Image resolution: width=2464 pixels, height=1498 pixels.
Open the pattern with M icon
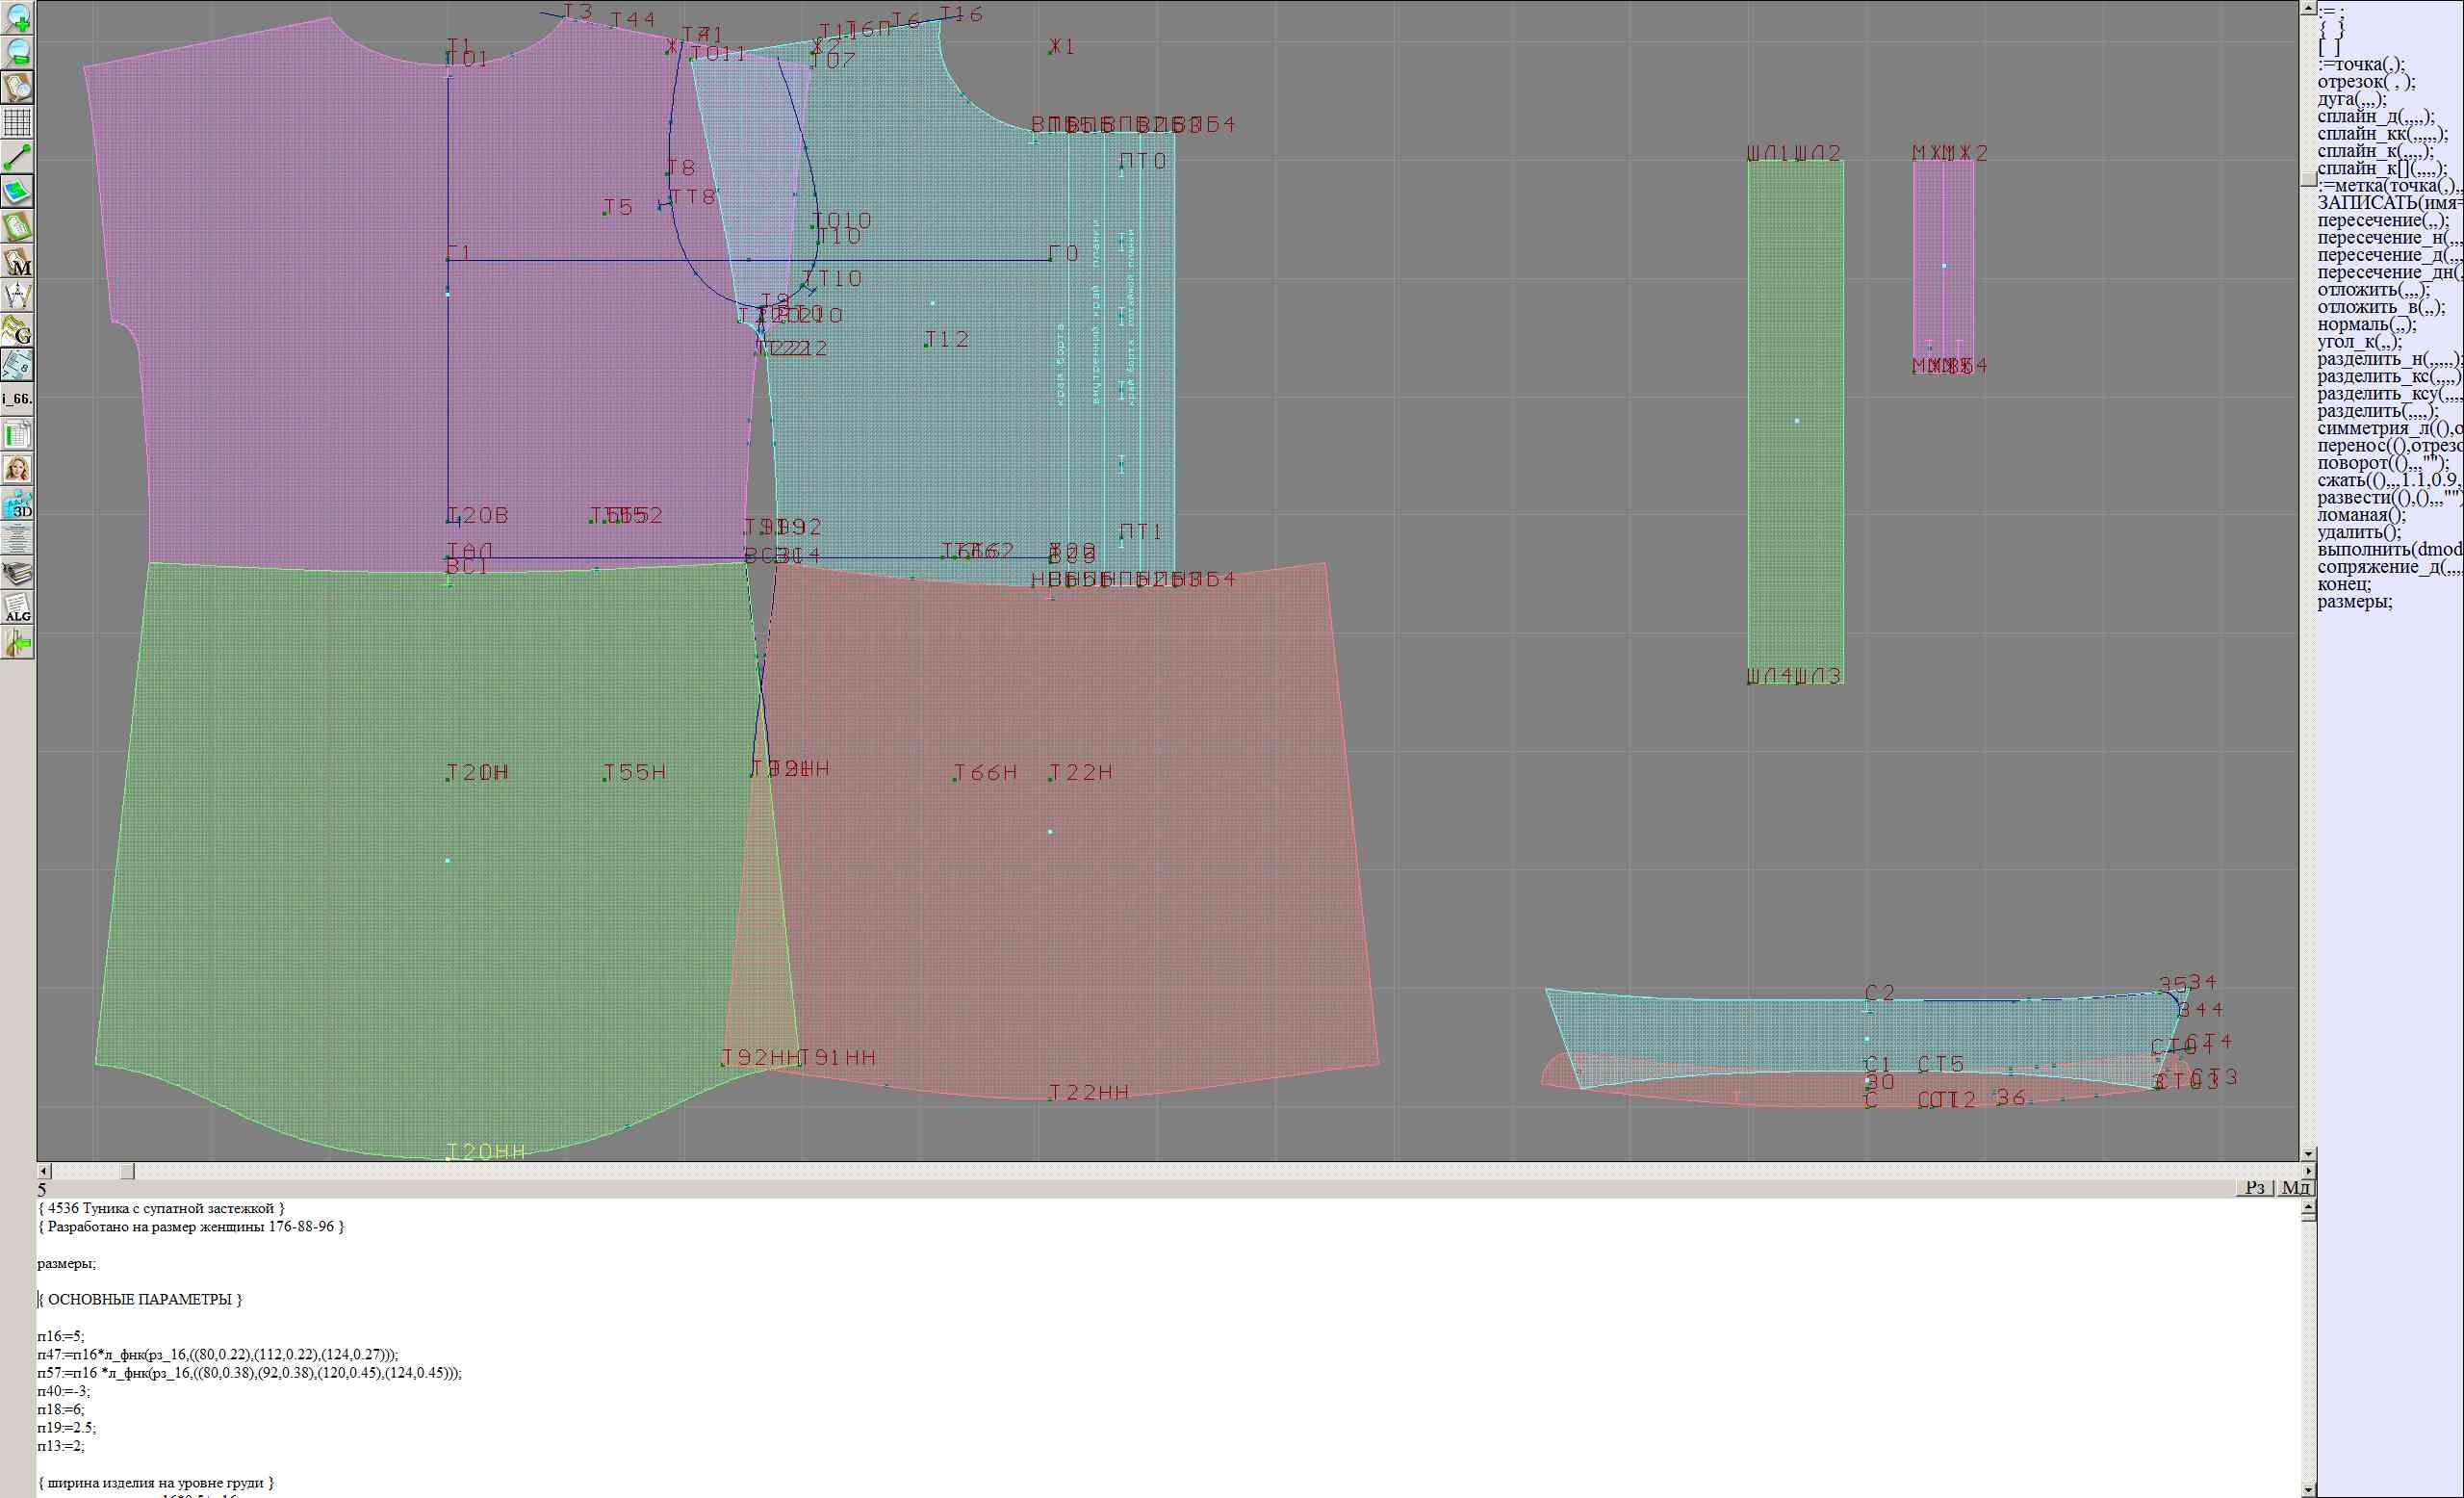[17, 262]
